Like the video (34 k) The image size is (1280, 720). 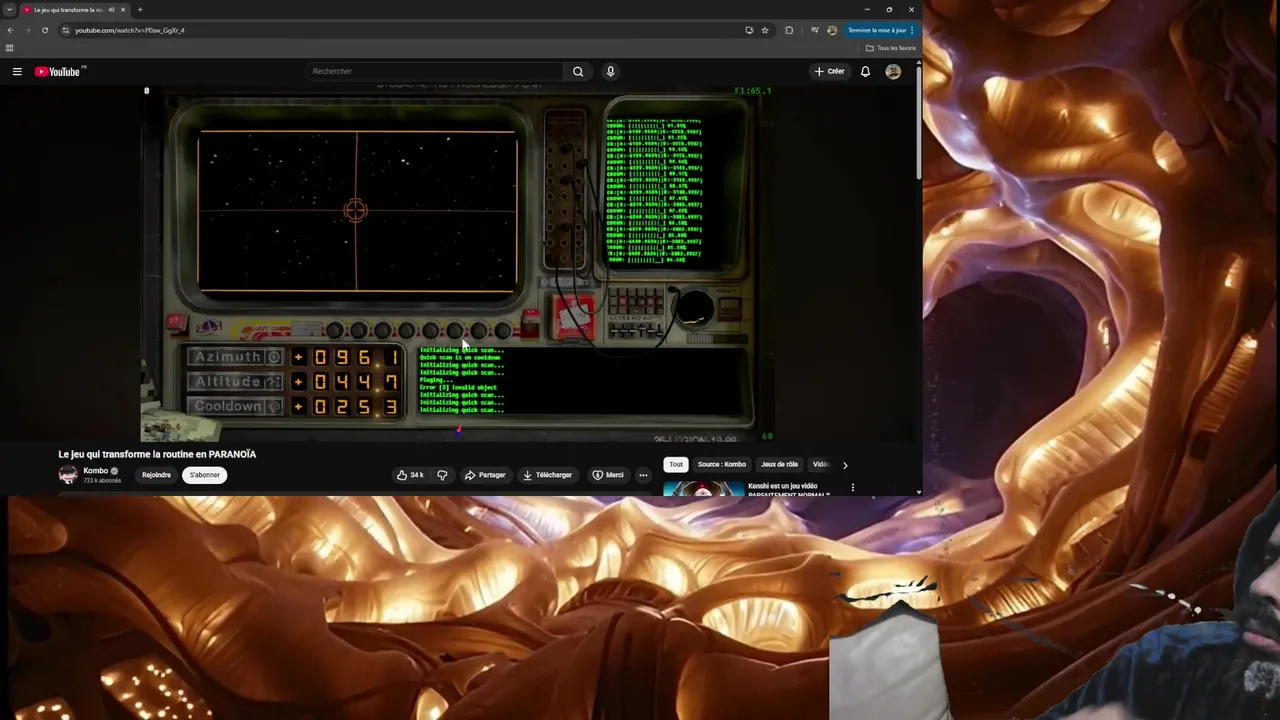(410, 475)
